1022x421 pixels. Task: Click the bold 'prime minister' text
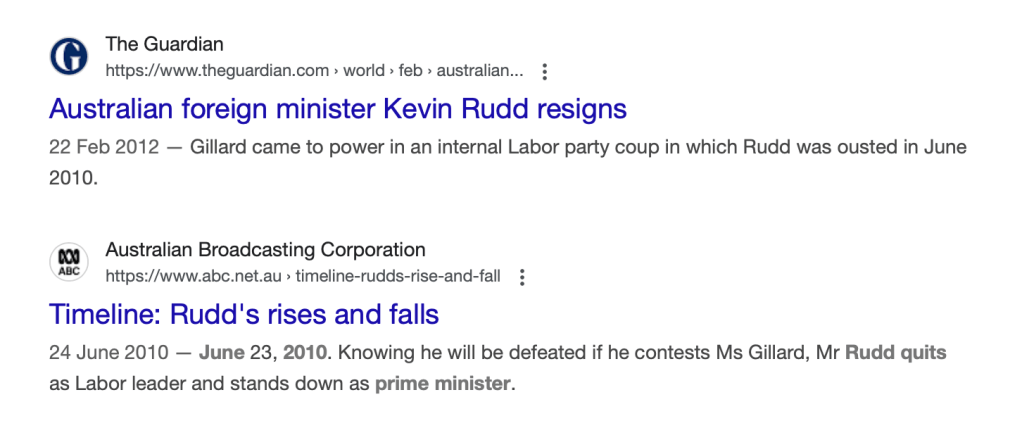pos(443,383)
